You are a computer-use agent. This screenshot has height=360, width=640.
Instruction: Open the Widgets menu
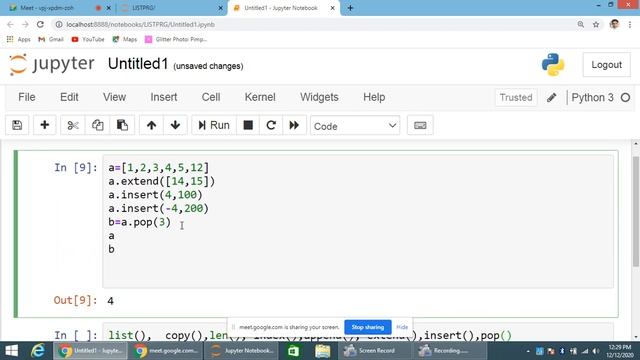pyautogui.click(x=319, y=97)
